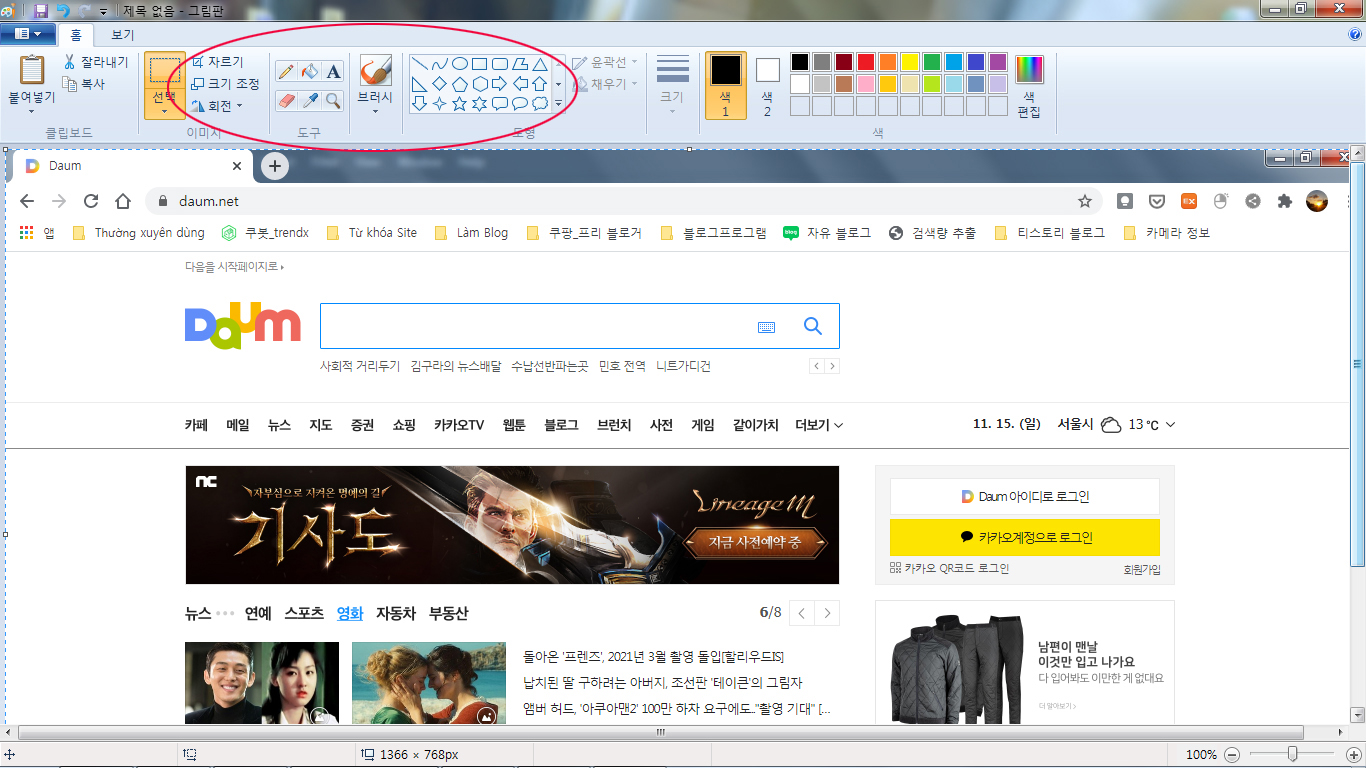Click the Paste (붙여넣기) clipboard icon
Screen dimensions: 1366x768
click(32, 71)
